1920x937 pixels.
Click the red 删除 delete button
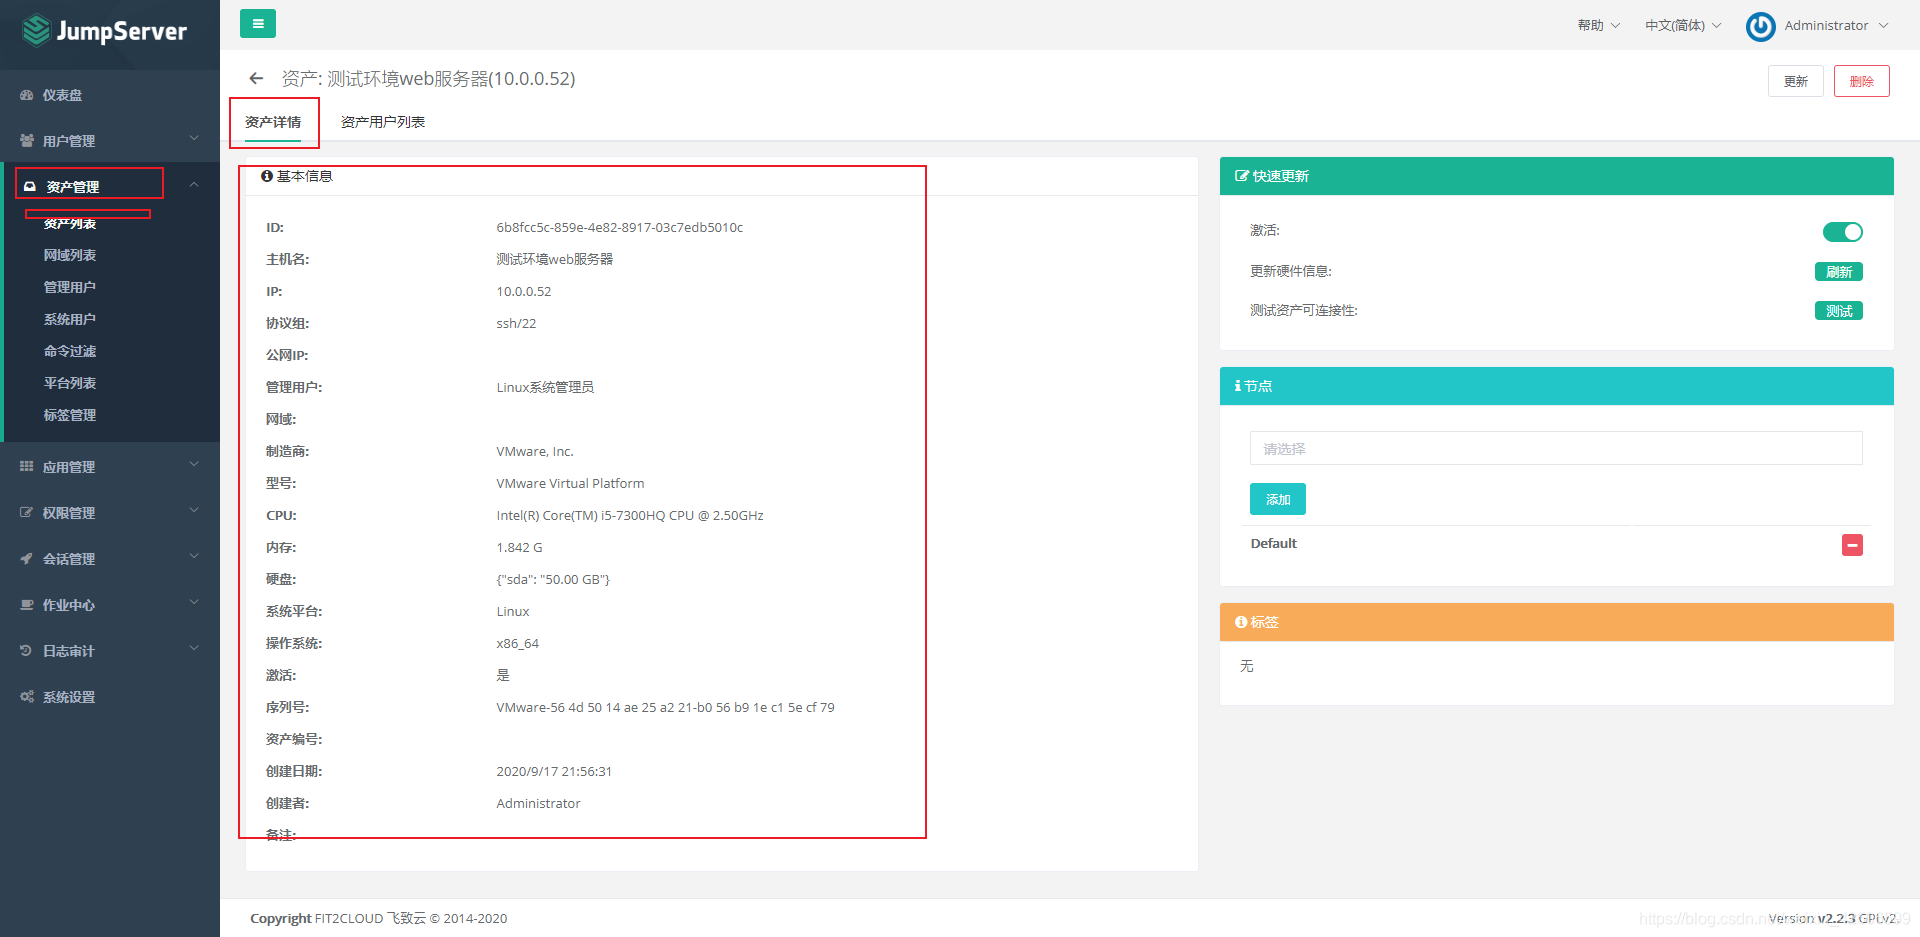pos(1862,81)
